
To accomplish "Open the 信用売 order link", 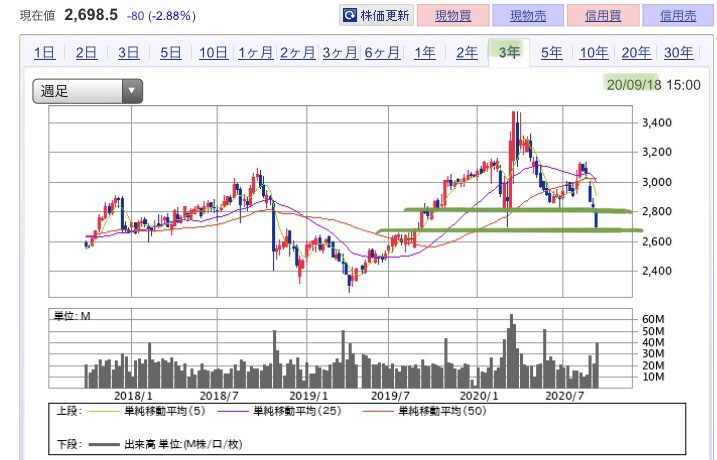I will (678, 16).
